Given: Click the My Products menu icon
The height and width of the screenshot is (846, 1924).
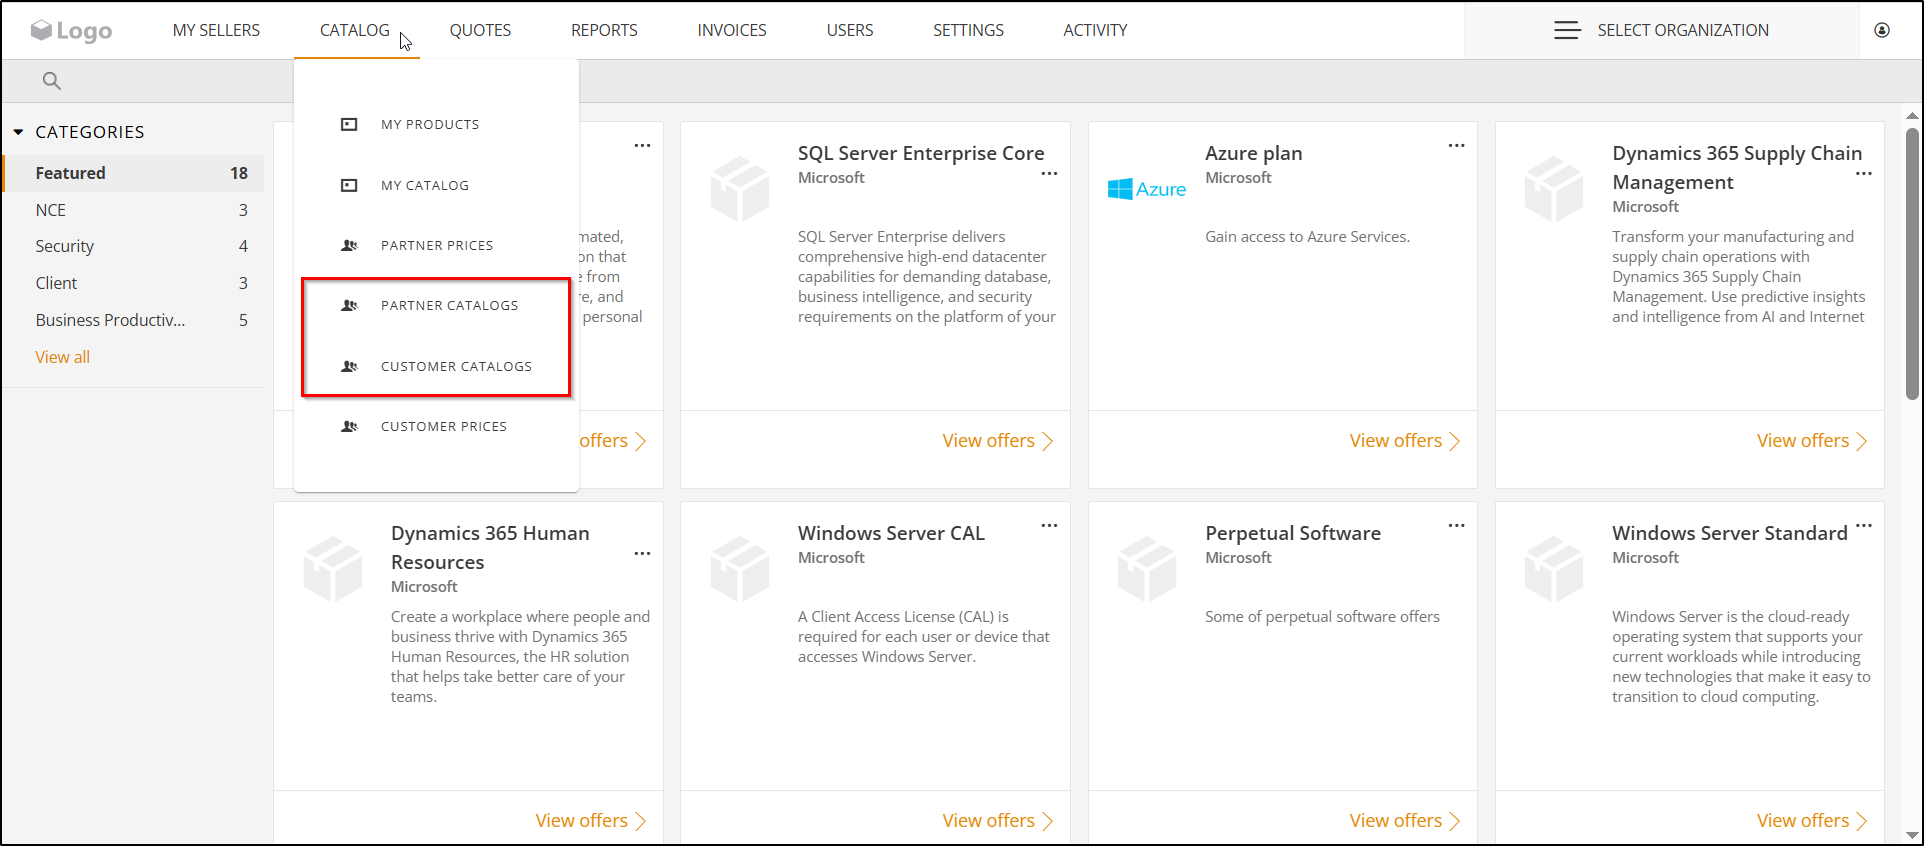Looking at the screenshot, I should click(x=349, y=124).
